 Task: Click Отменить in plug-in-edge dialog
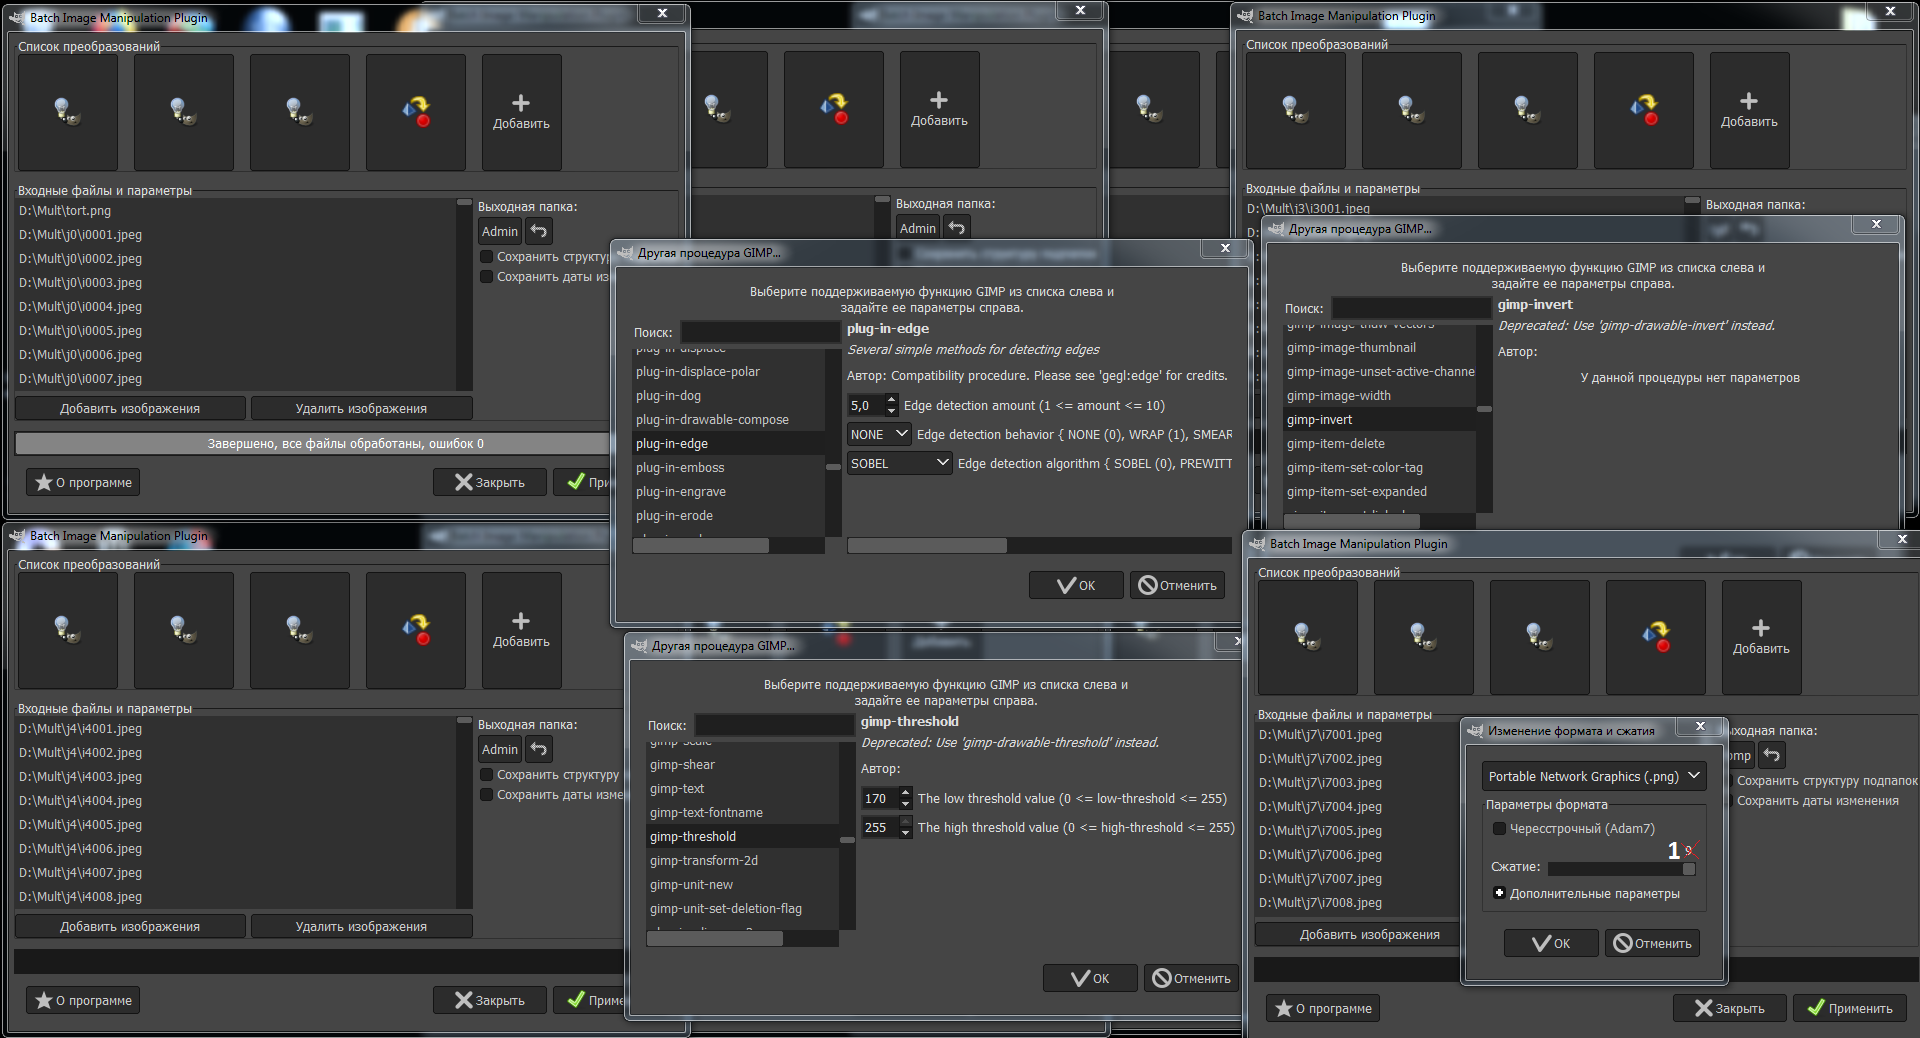pyautogui.click(x=1177, y=585)
